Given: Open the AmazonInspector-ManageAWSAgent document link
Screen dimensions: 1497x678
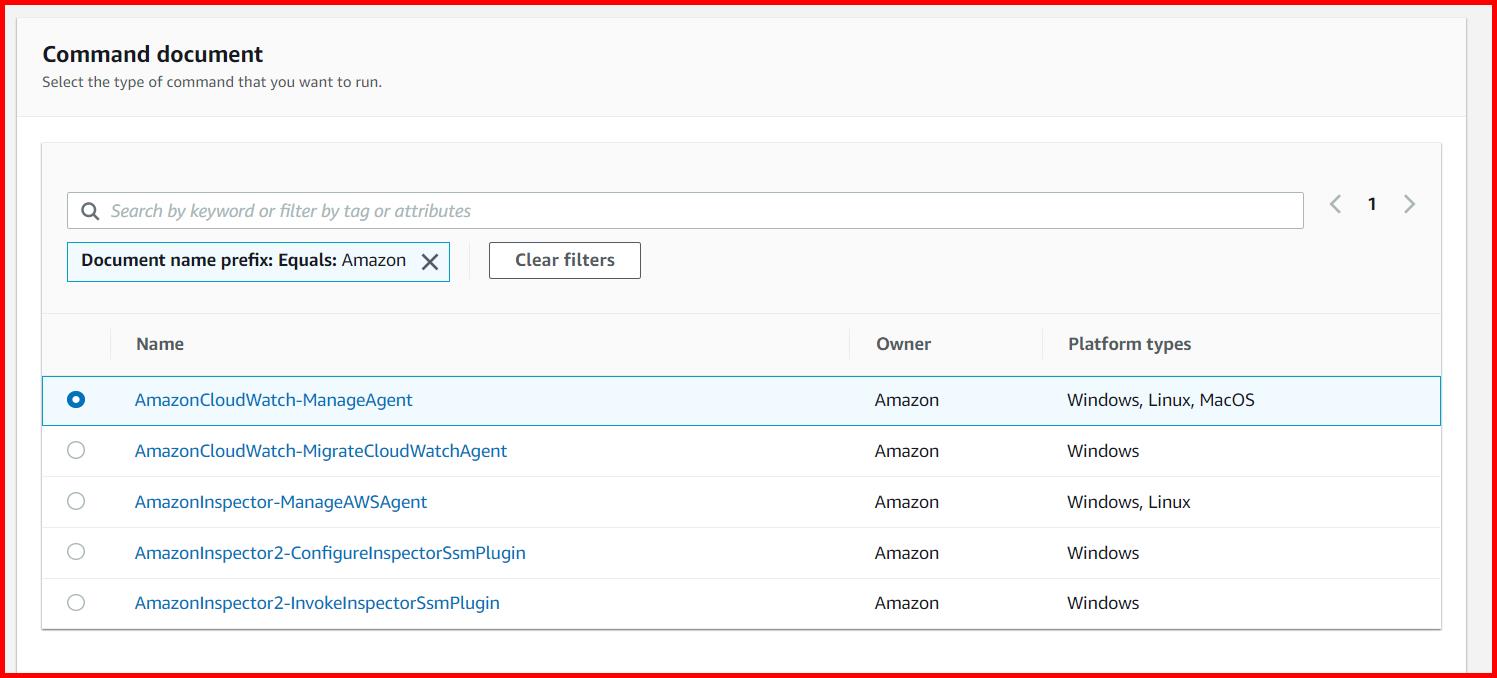Looking at the screenshot, I should [281, 501].
